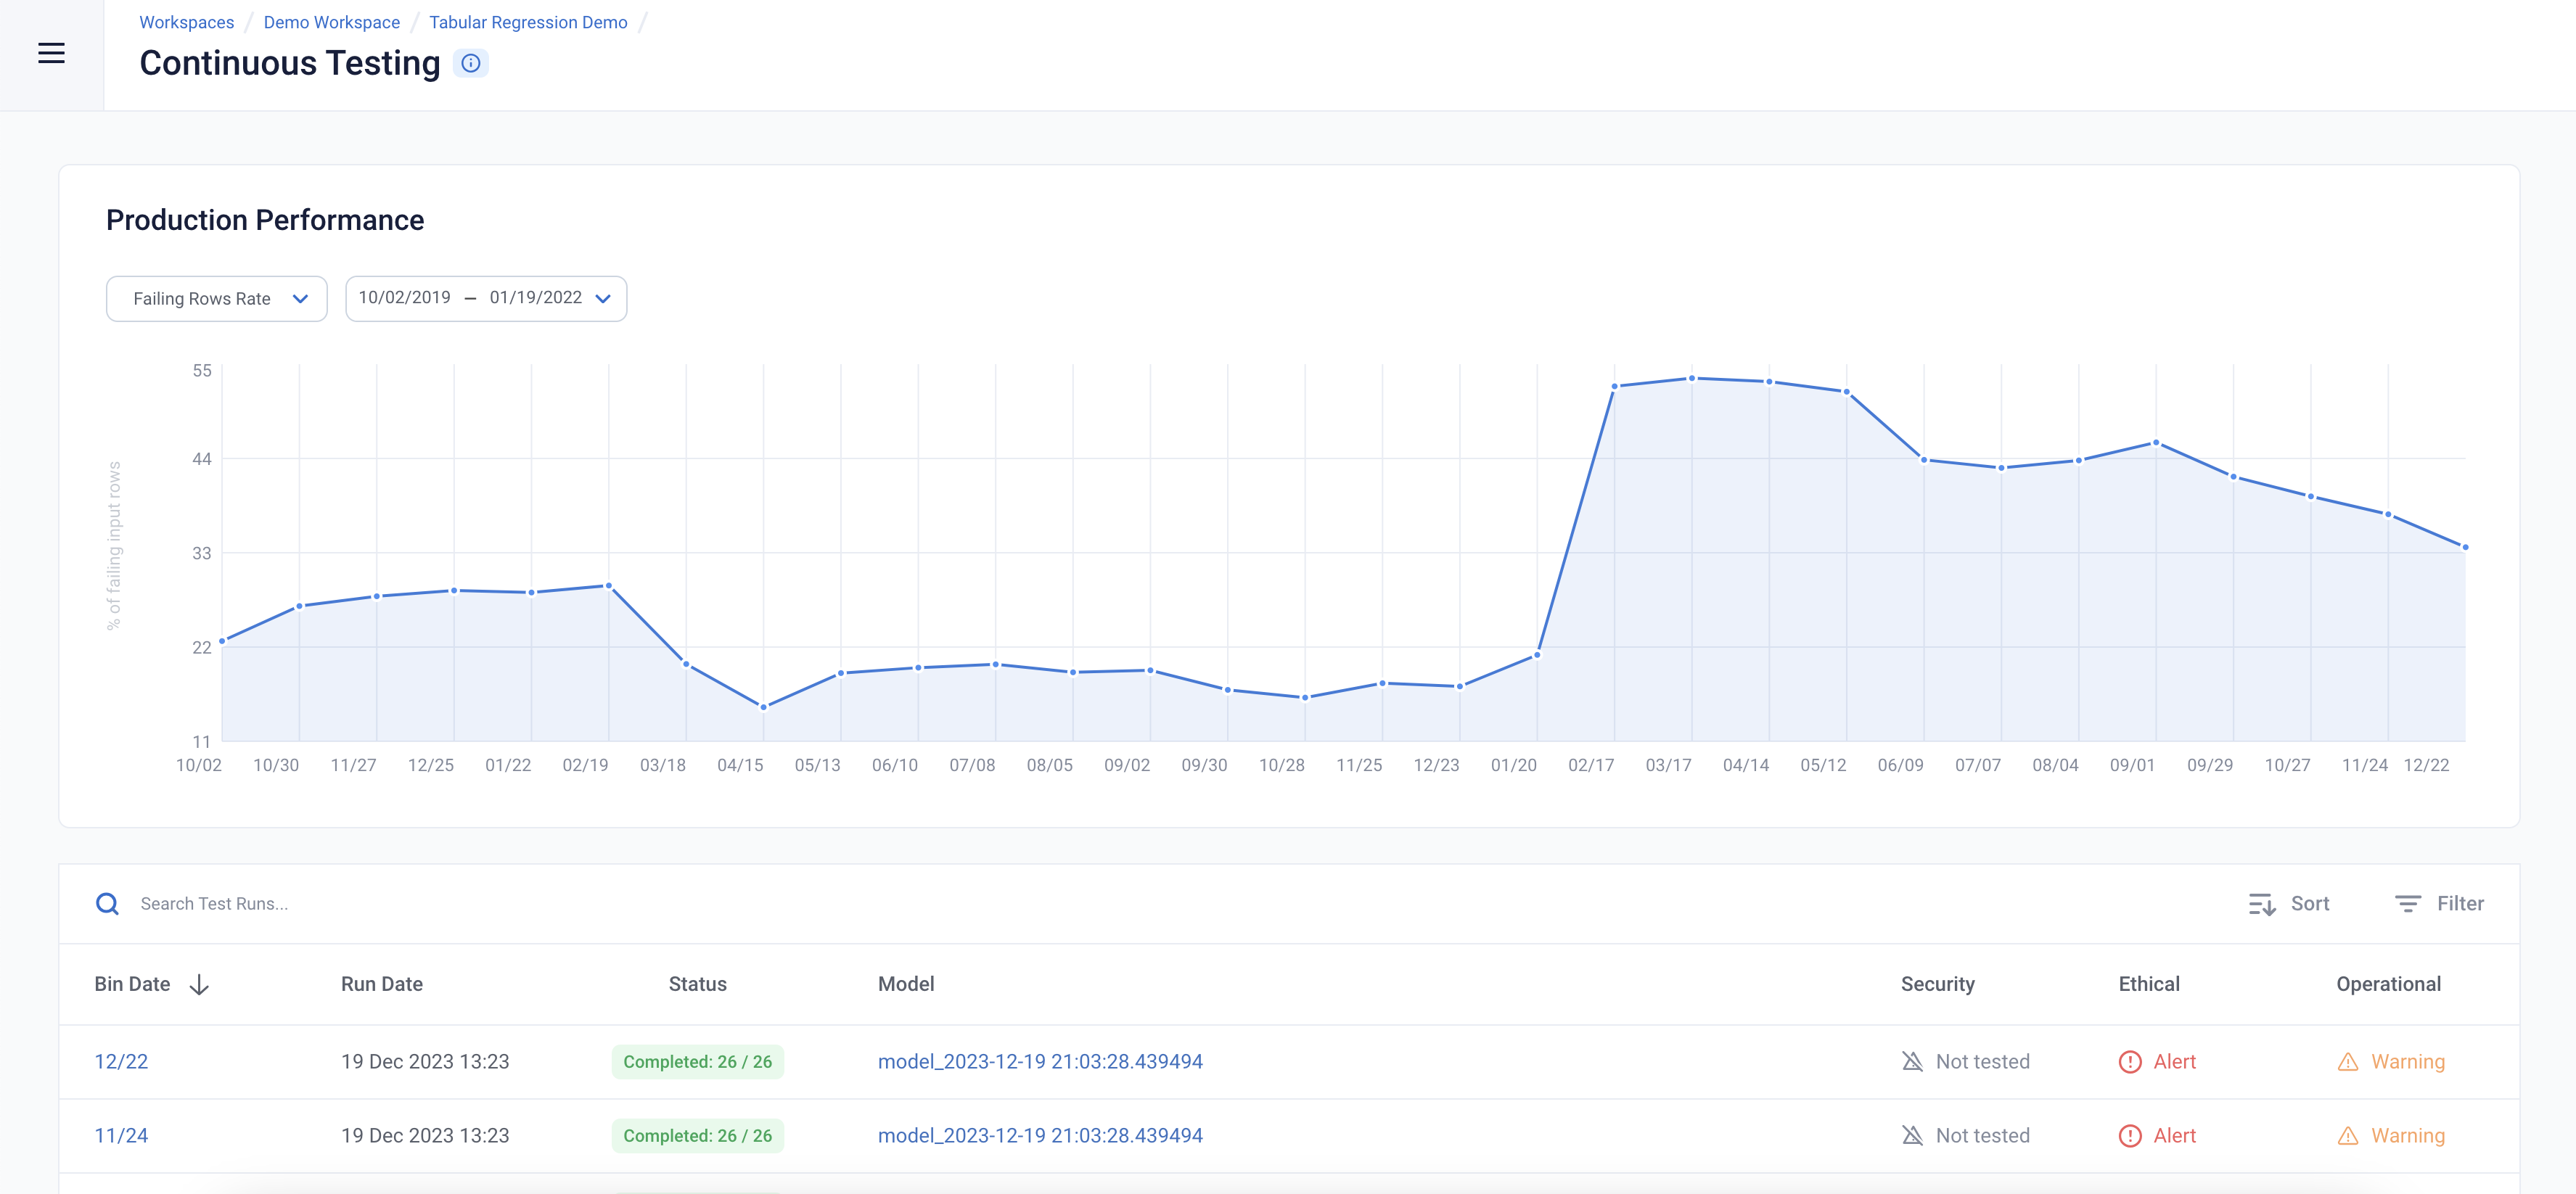Click Completed: 26 / 26 badge in 11/24 row

698,1135
